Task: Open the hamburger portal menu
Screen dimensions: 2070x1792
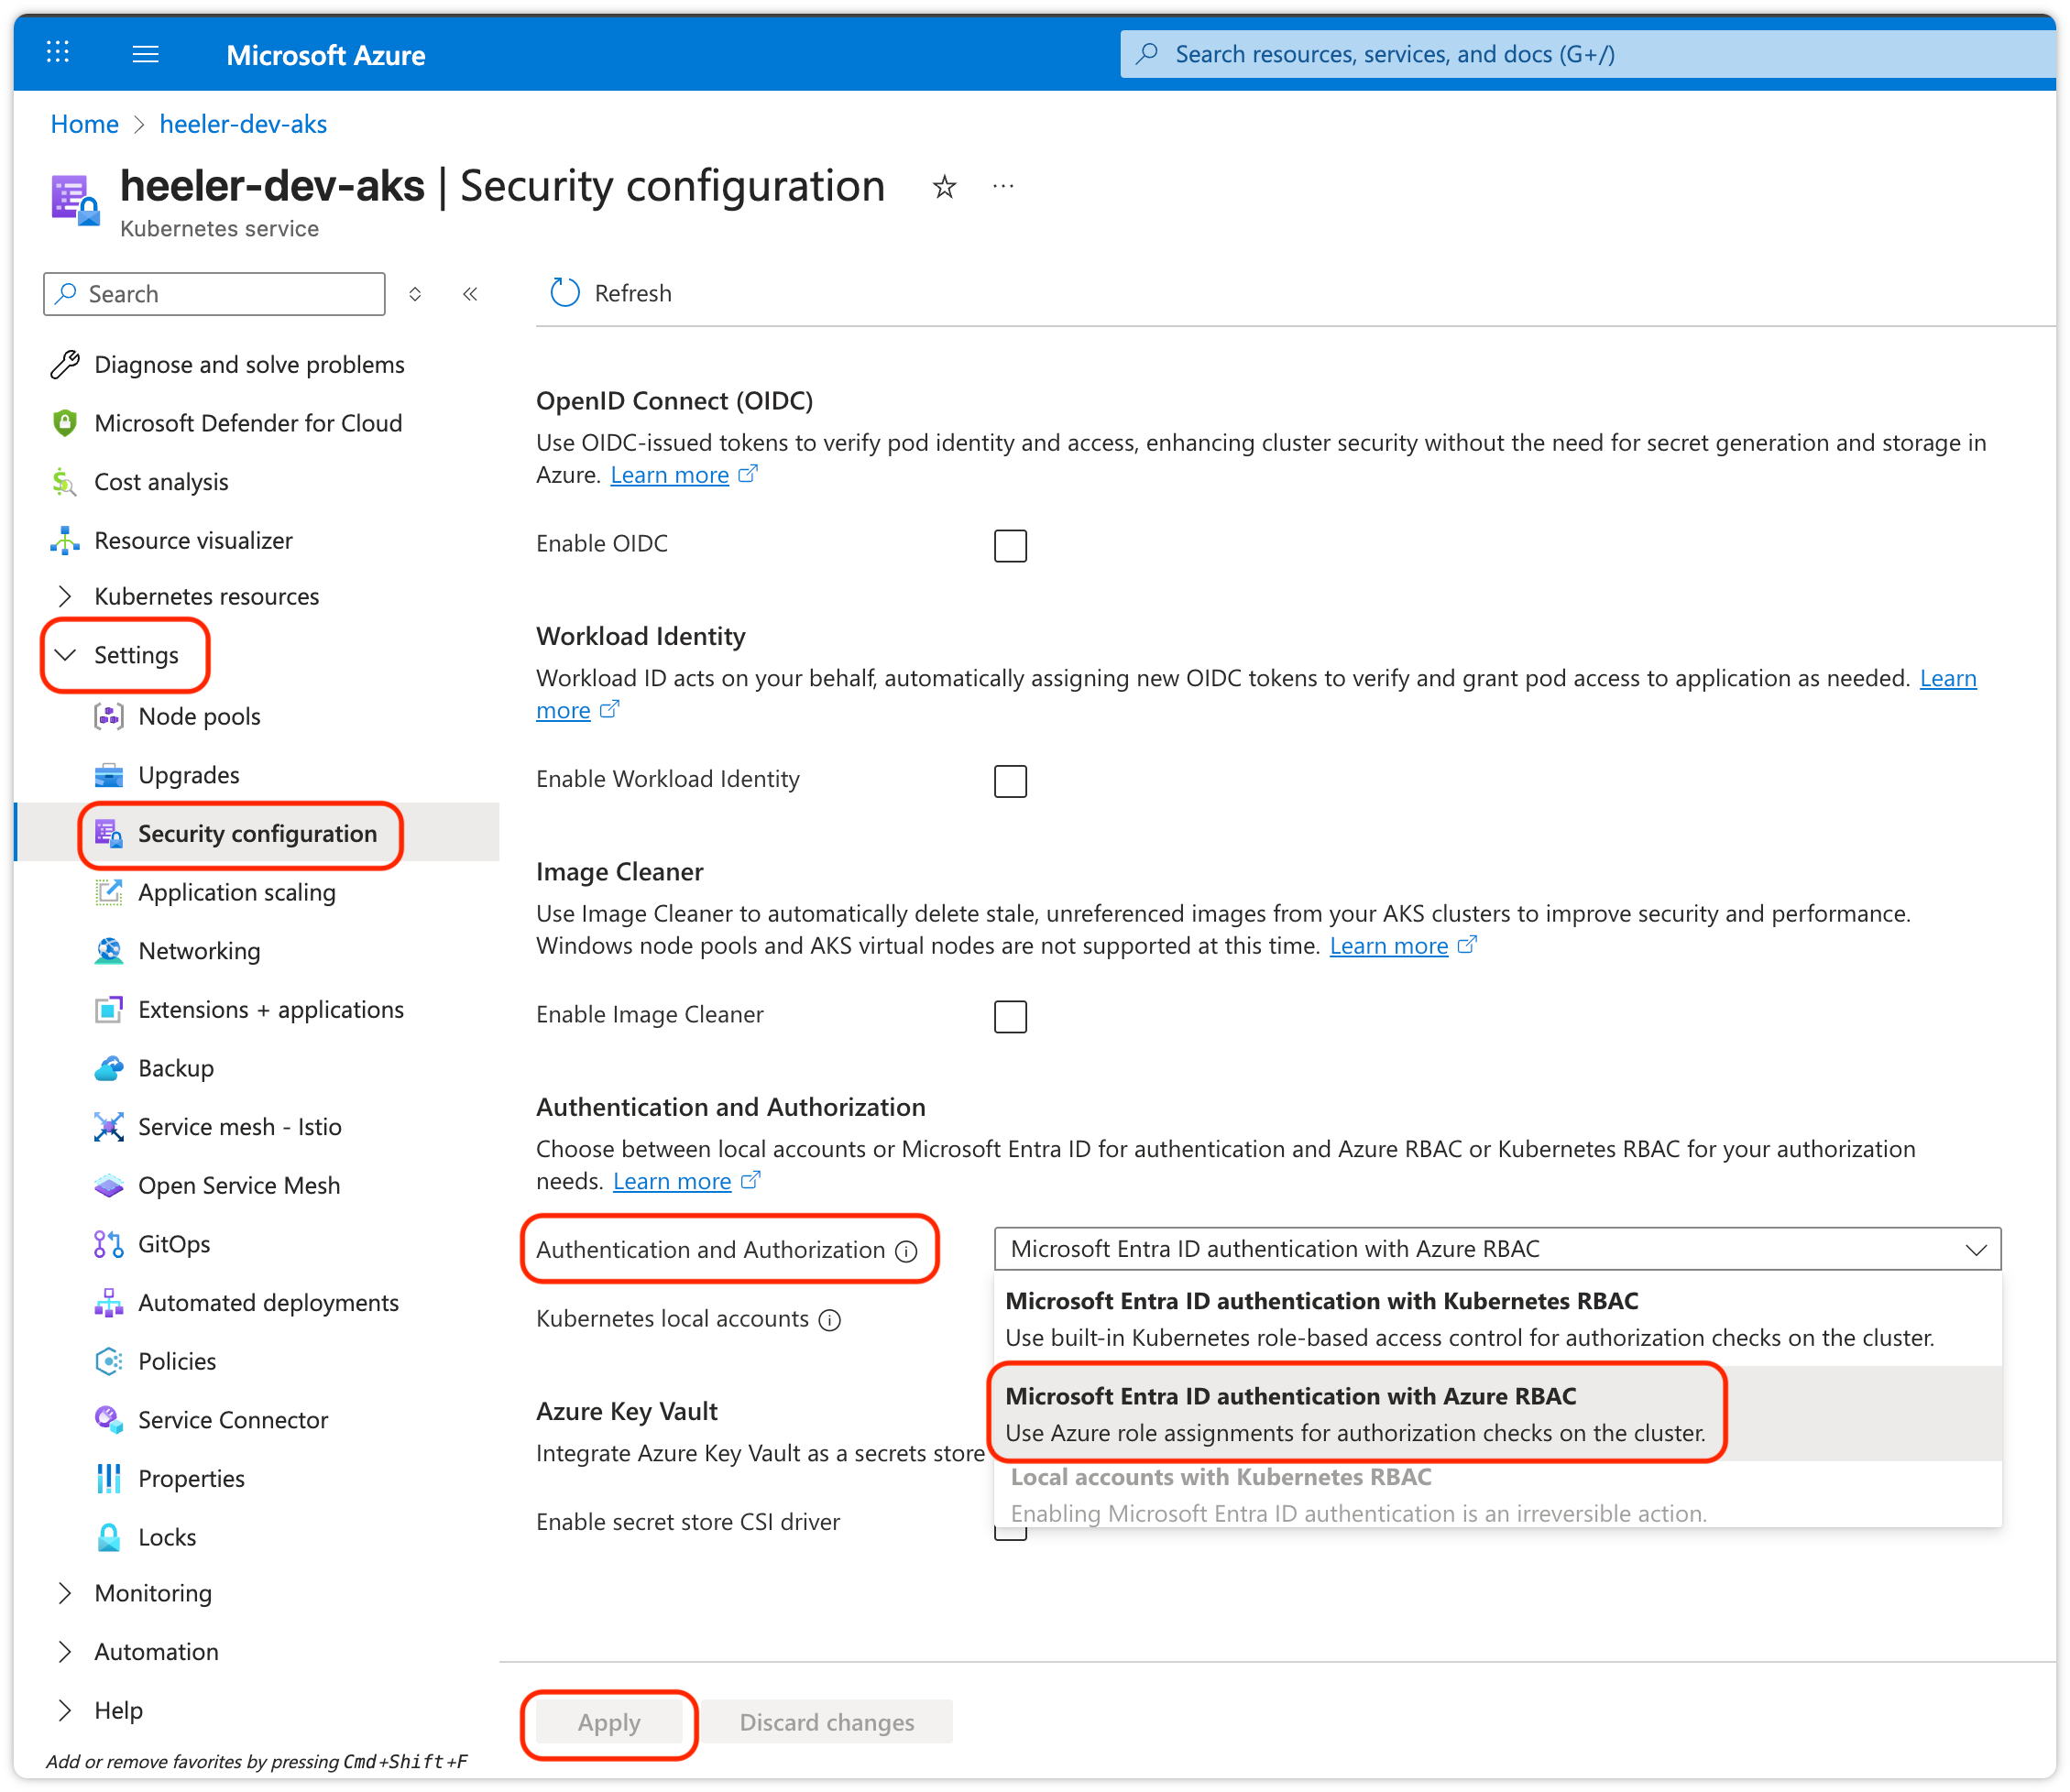Action: 146,54
